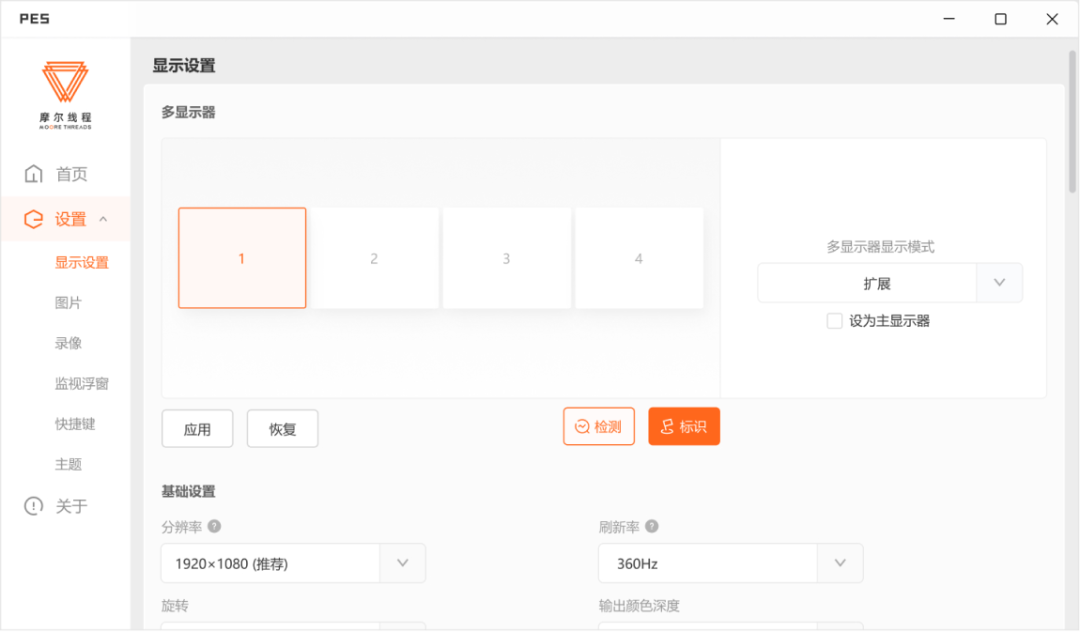Click the arrow of the 扩展 dropdown

coord(999,283)
